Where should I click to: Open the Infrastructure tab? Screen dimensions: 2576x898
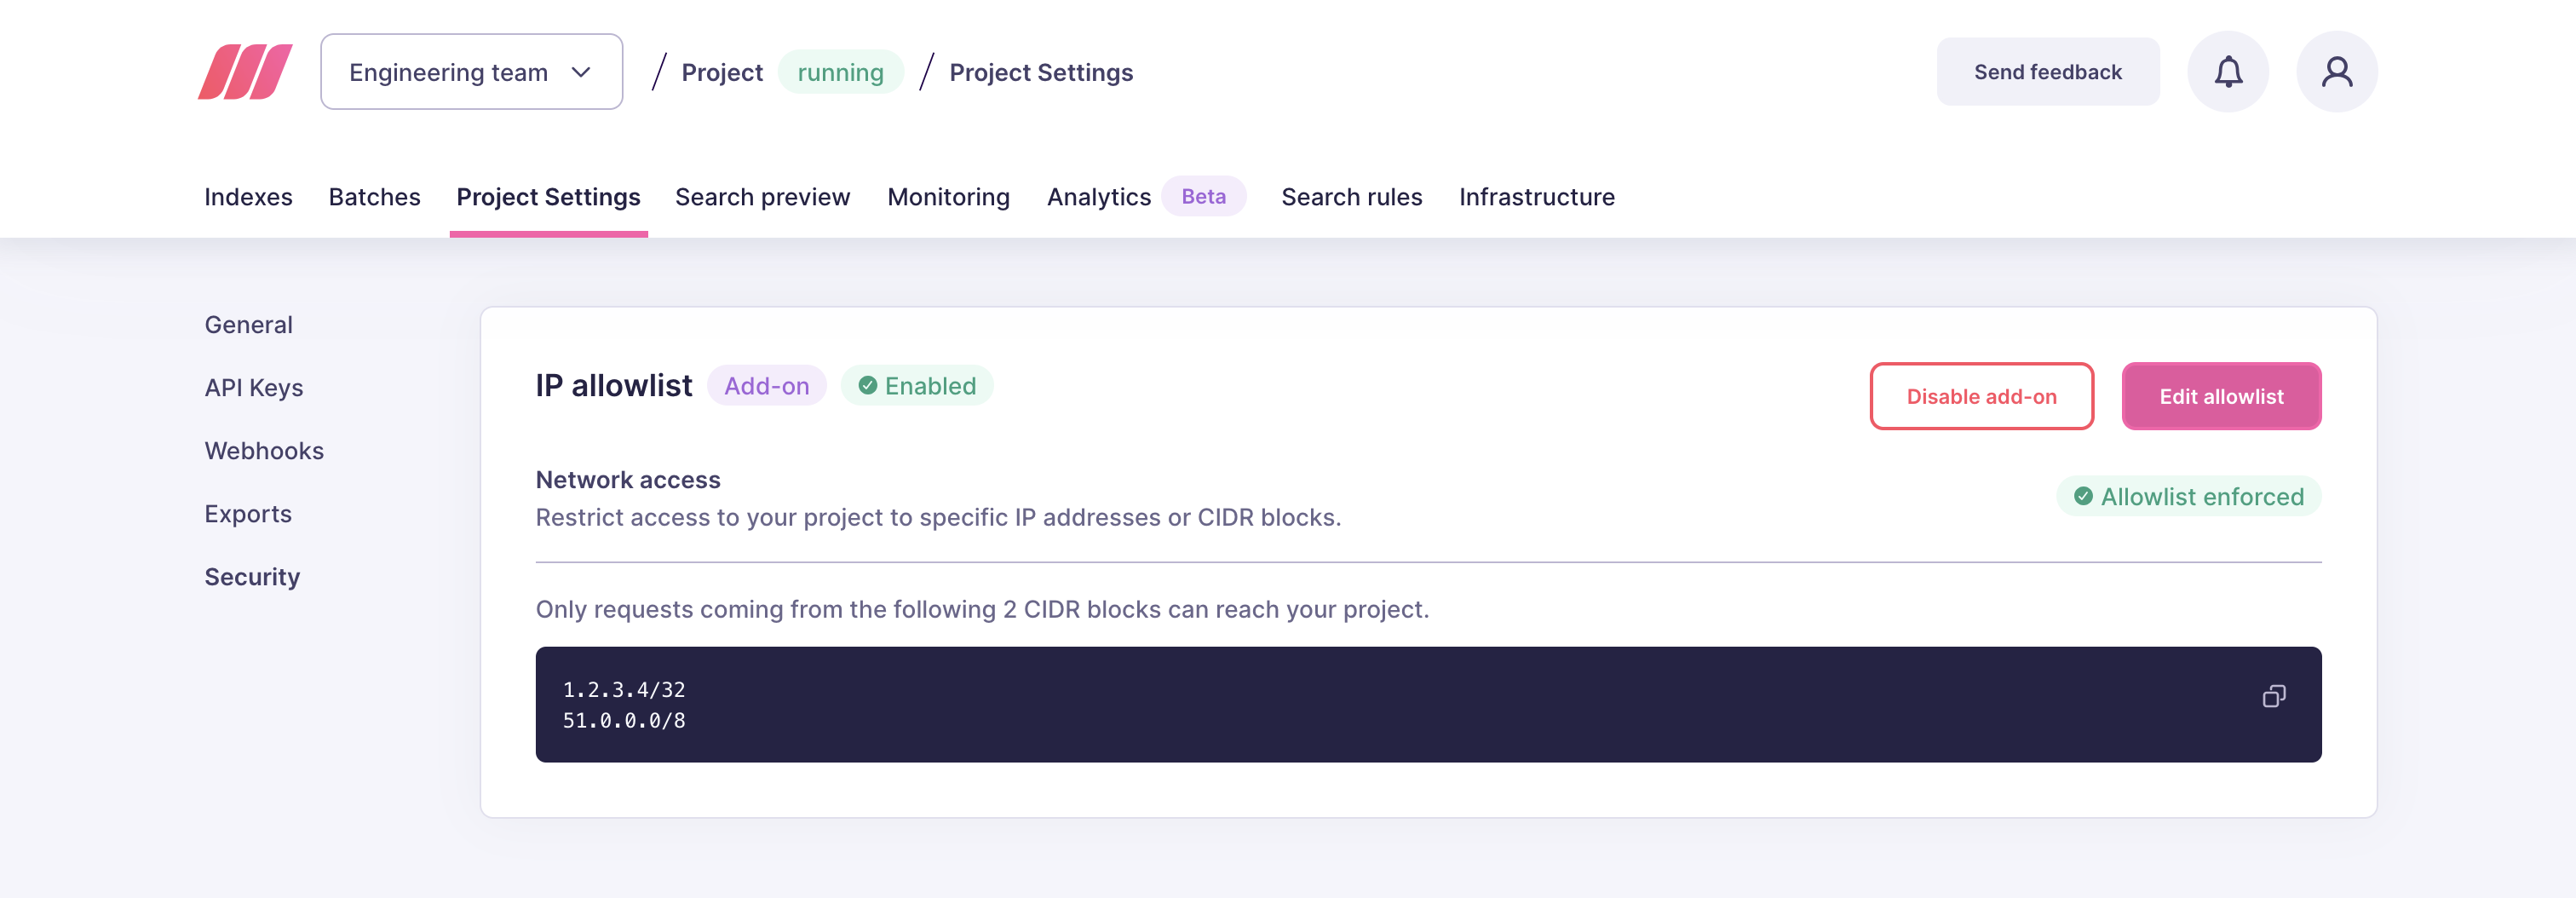point(1536,197)
